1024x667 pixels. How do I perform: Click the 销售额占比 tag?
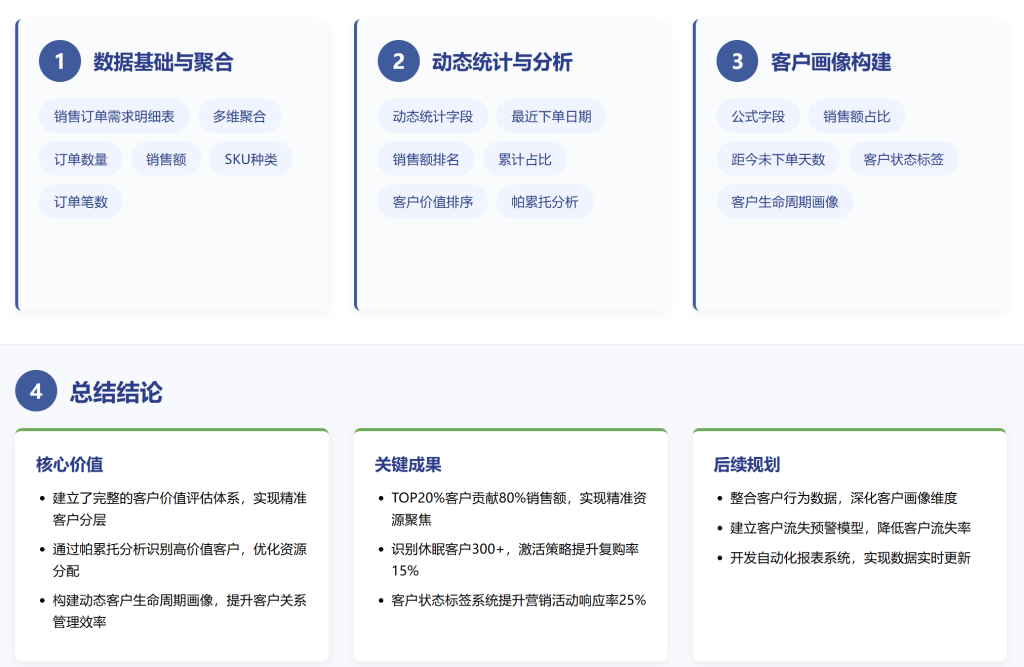click(x=857, y=116)
